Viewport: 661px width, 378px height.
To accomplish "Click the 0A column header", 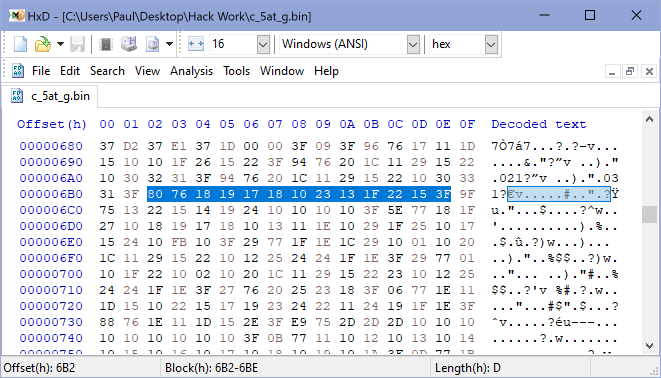I will point(347,124).
